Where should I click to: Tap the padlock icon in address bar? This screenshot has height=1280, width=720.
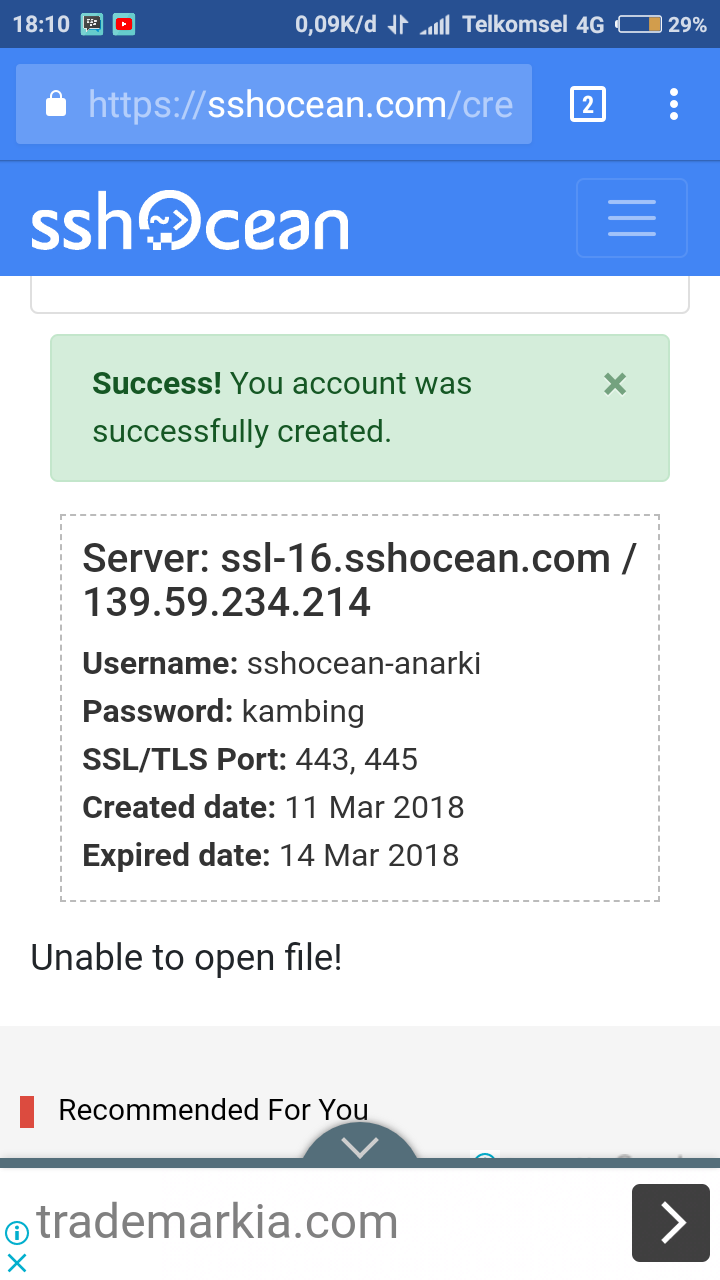tap(57, 104)
